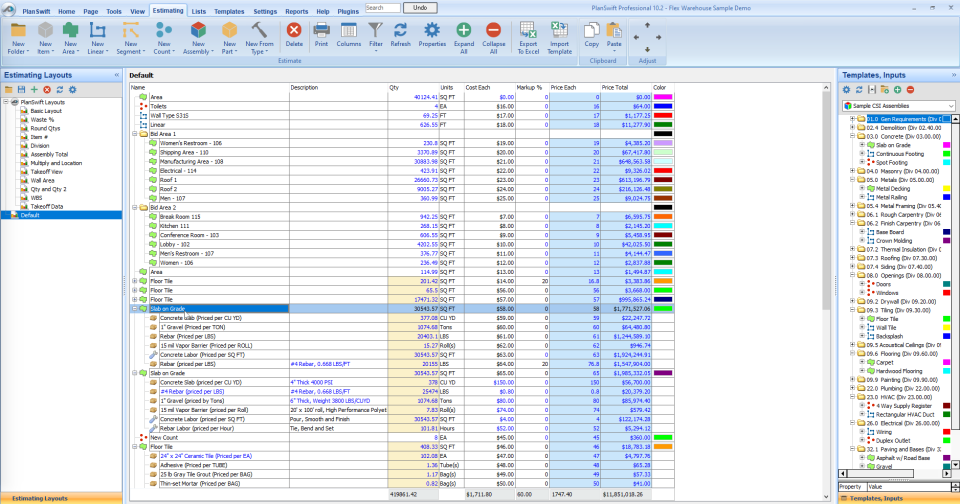Click red delete icon in Estimating Layouts toolbar
Screen dimensions: 960x504
[x=47, y=89]
